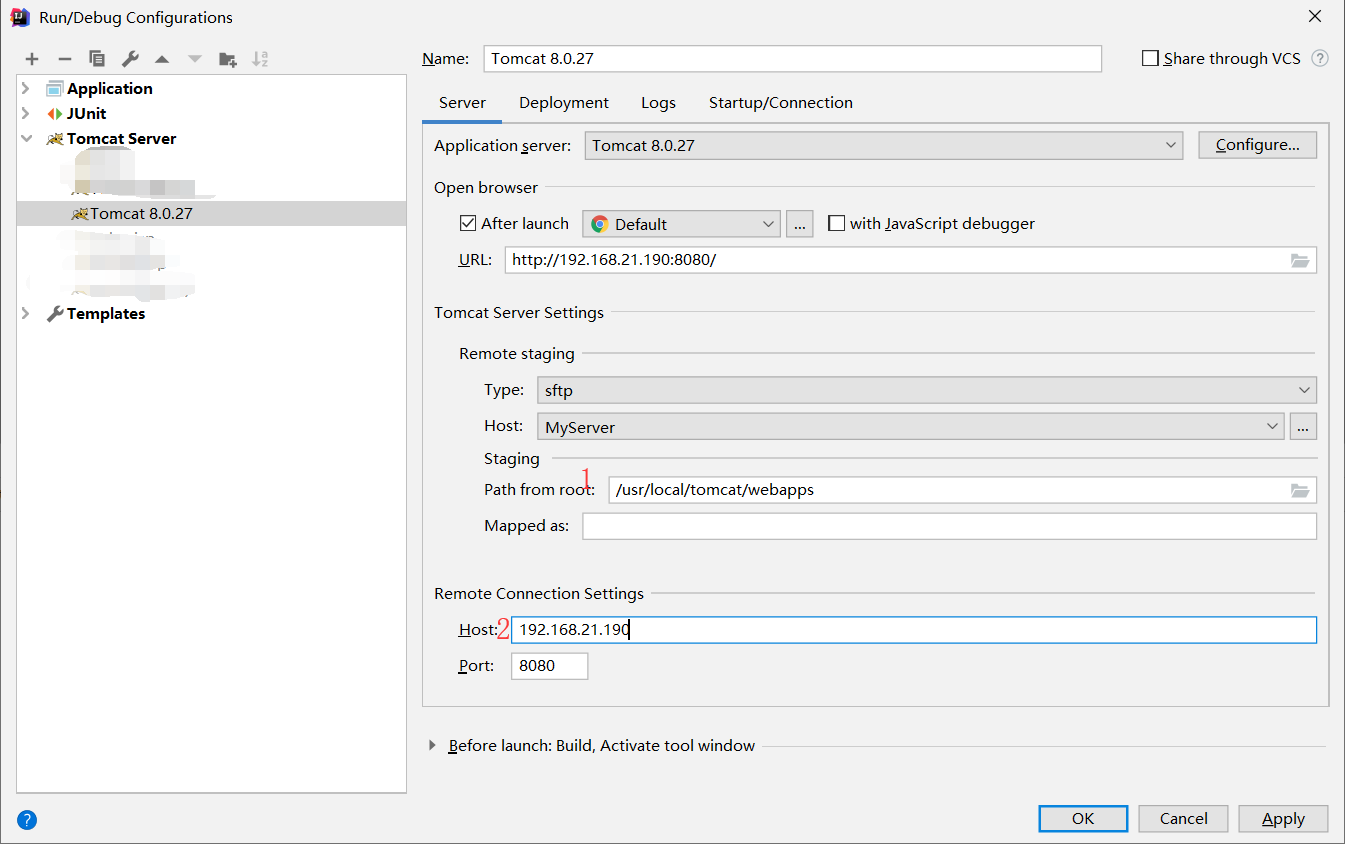Click the JUnit node icon

(55, 113)
